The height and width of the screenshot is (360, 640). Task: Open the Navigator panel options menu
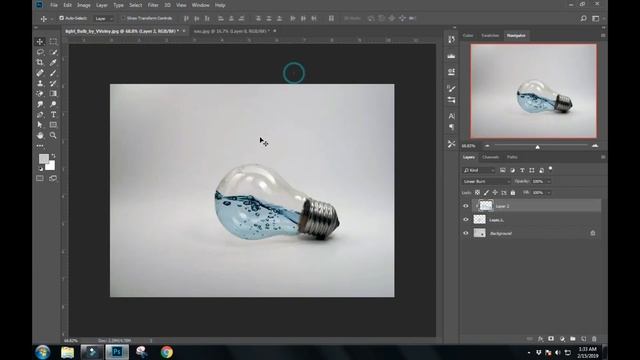coord(603,36)
